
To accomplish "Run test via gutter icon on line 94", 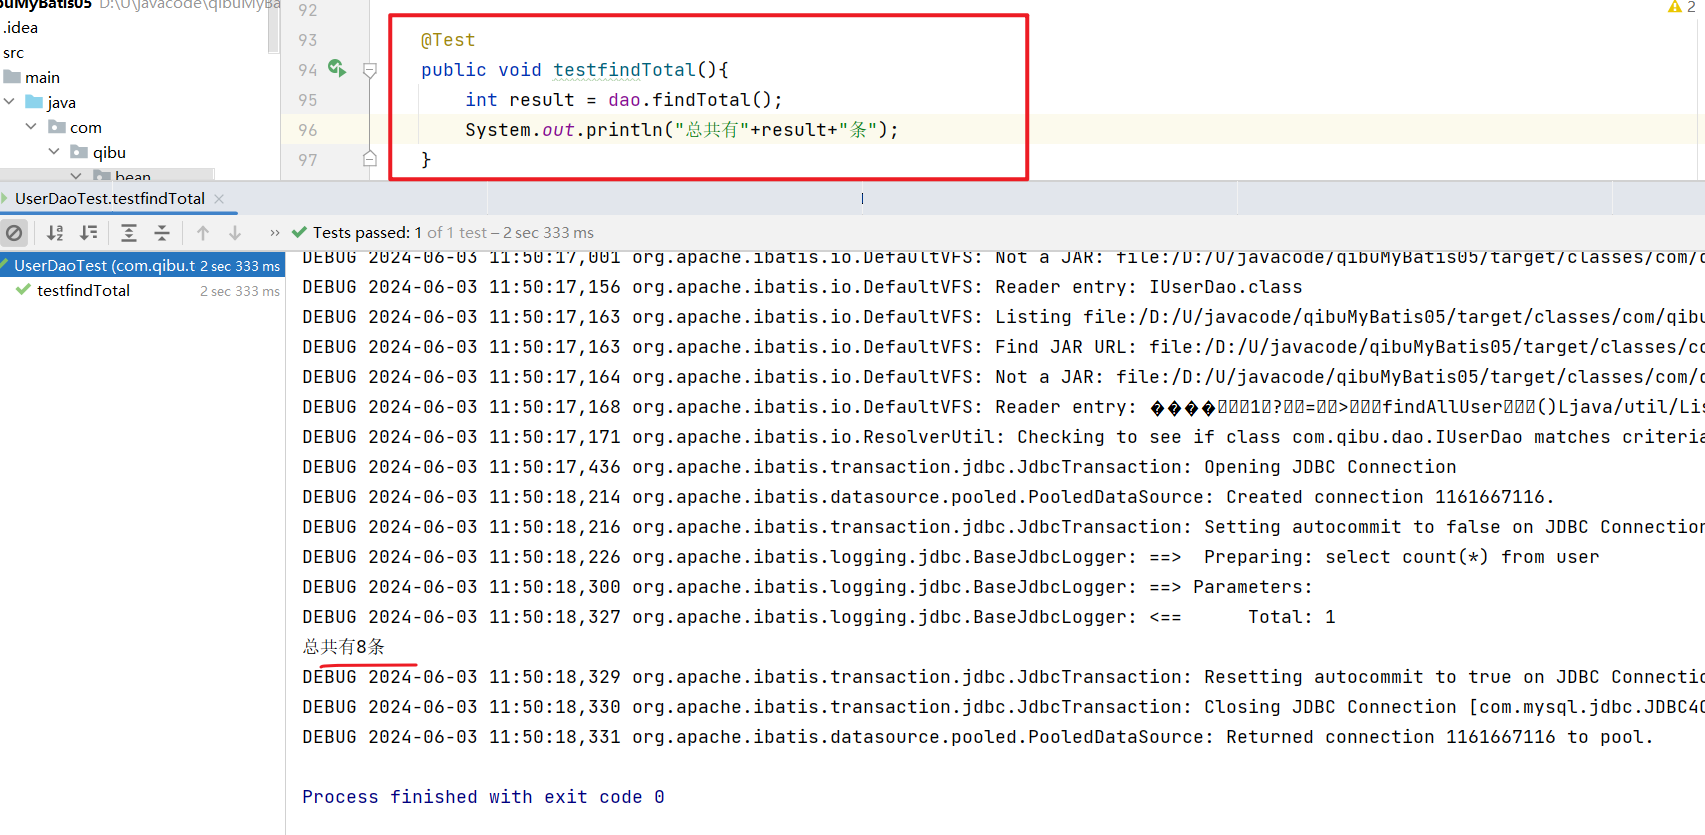I will pos(337,69).
